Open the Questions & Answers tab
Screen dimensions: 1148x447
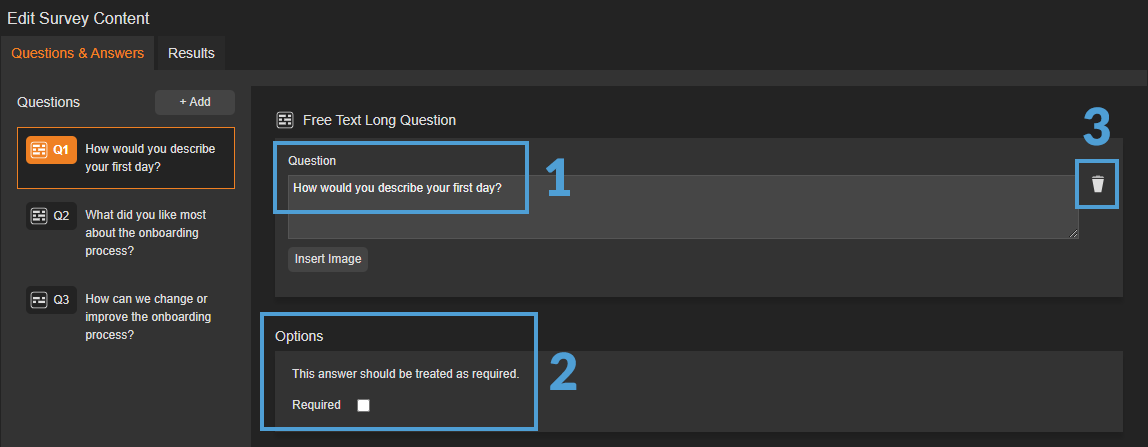(x=78, y=53)
